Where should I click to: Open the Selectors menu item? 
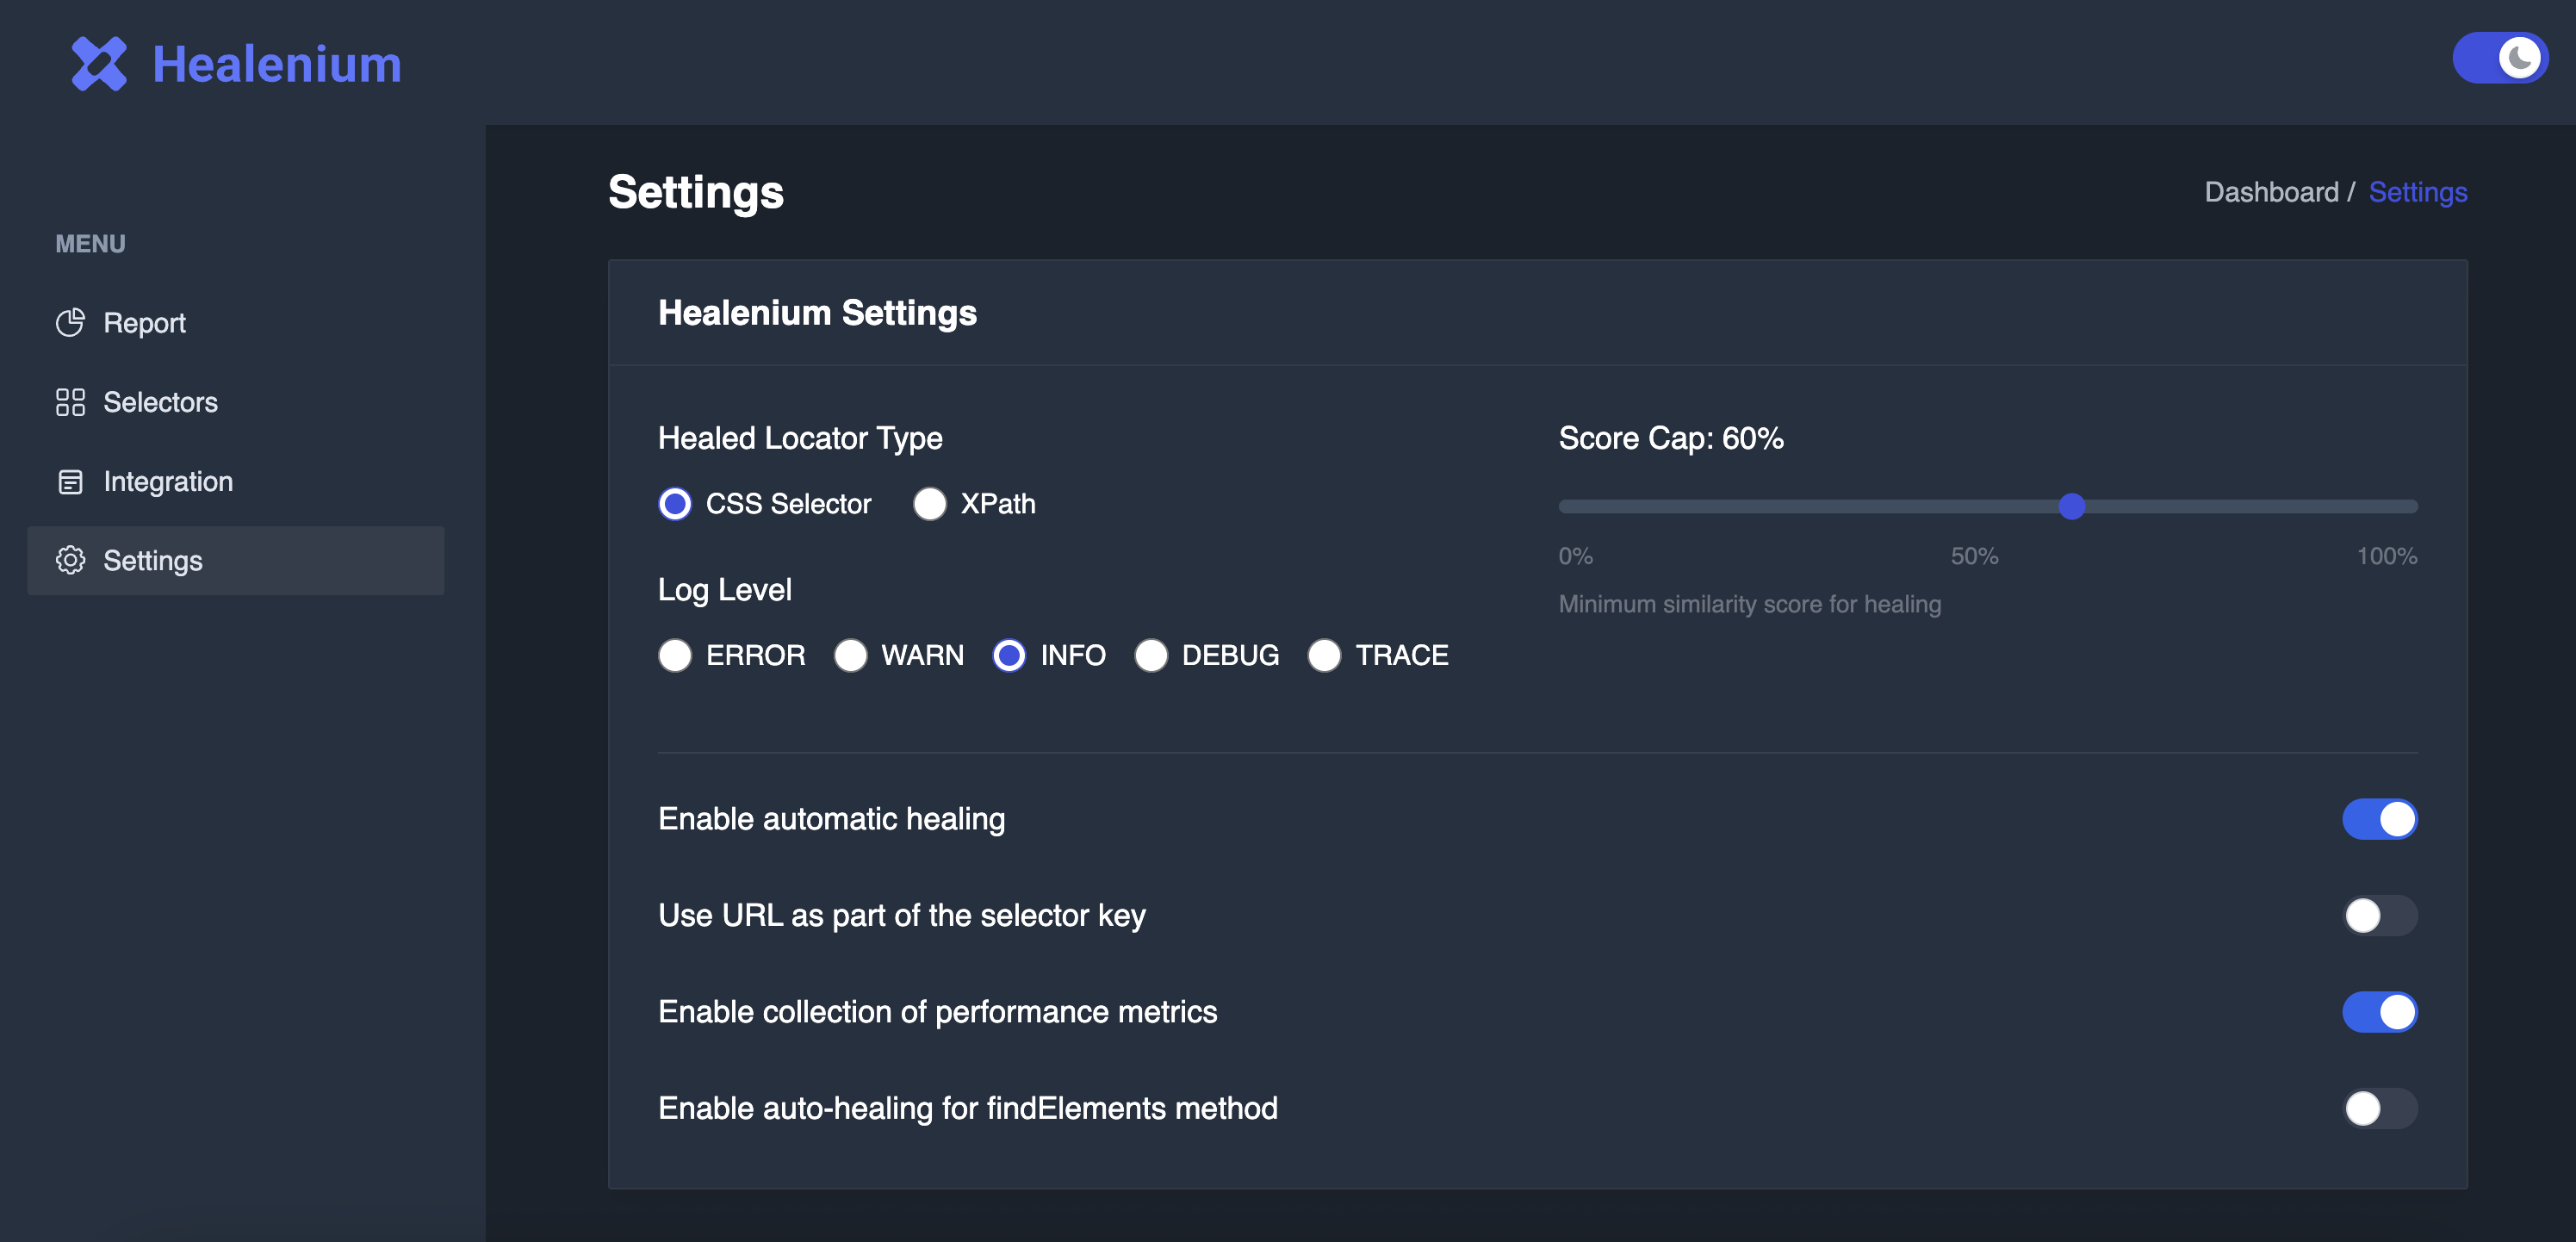click(x=160, y=402)
